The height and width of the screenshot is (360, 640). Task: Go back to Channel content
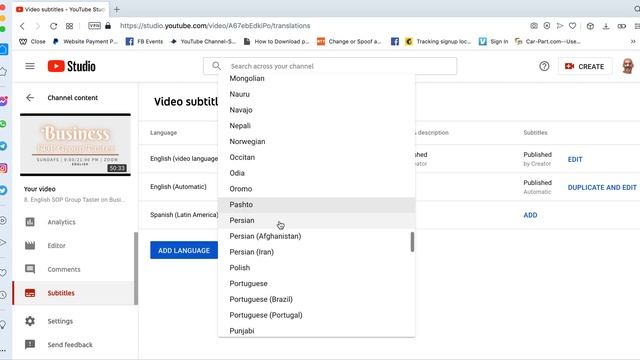tap(30, 98)
